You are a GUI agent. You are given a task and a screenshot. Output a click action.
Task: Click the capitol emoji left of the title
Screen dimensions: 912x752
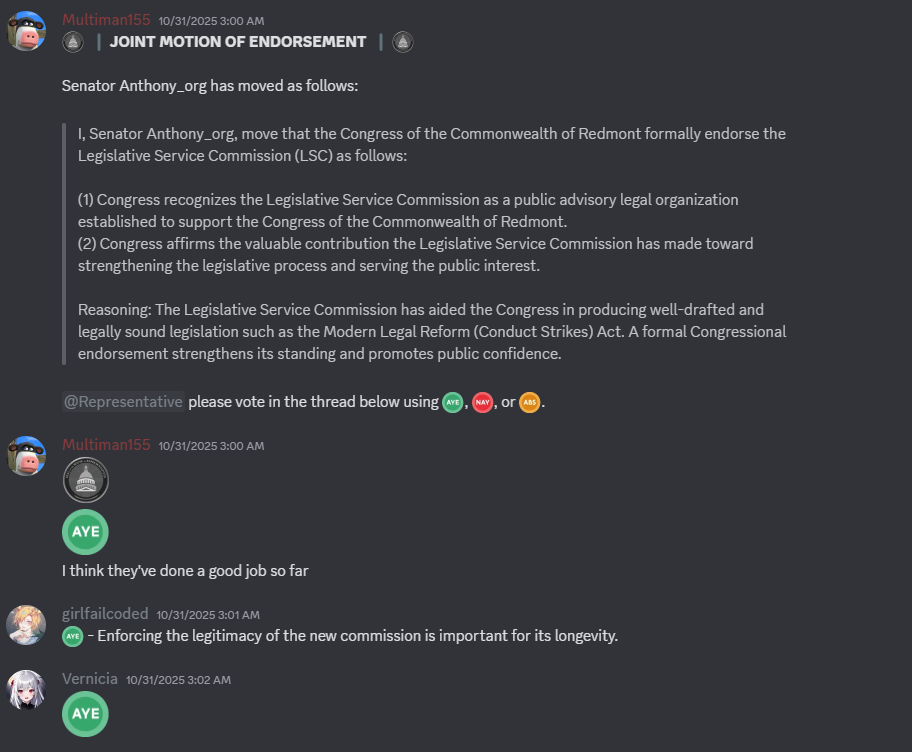click(72, 41)
